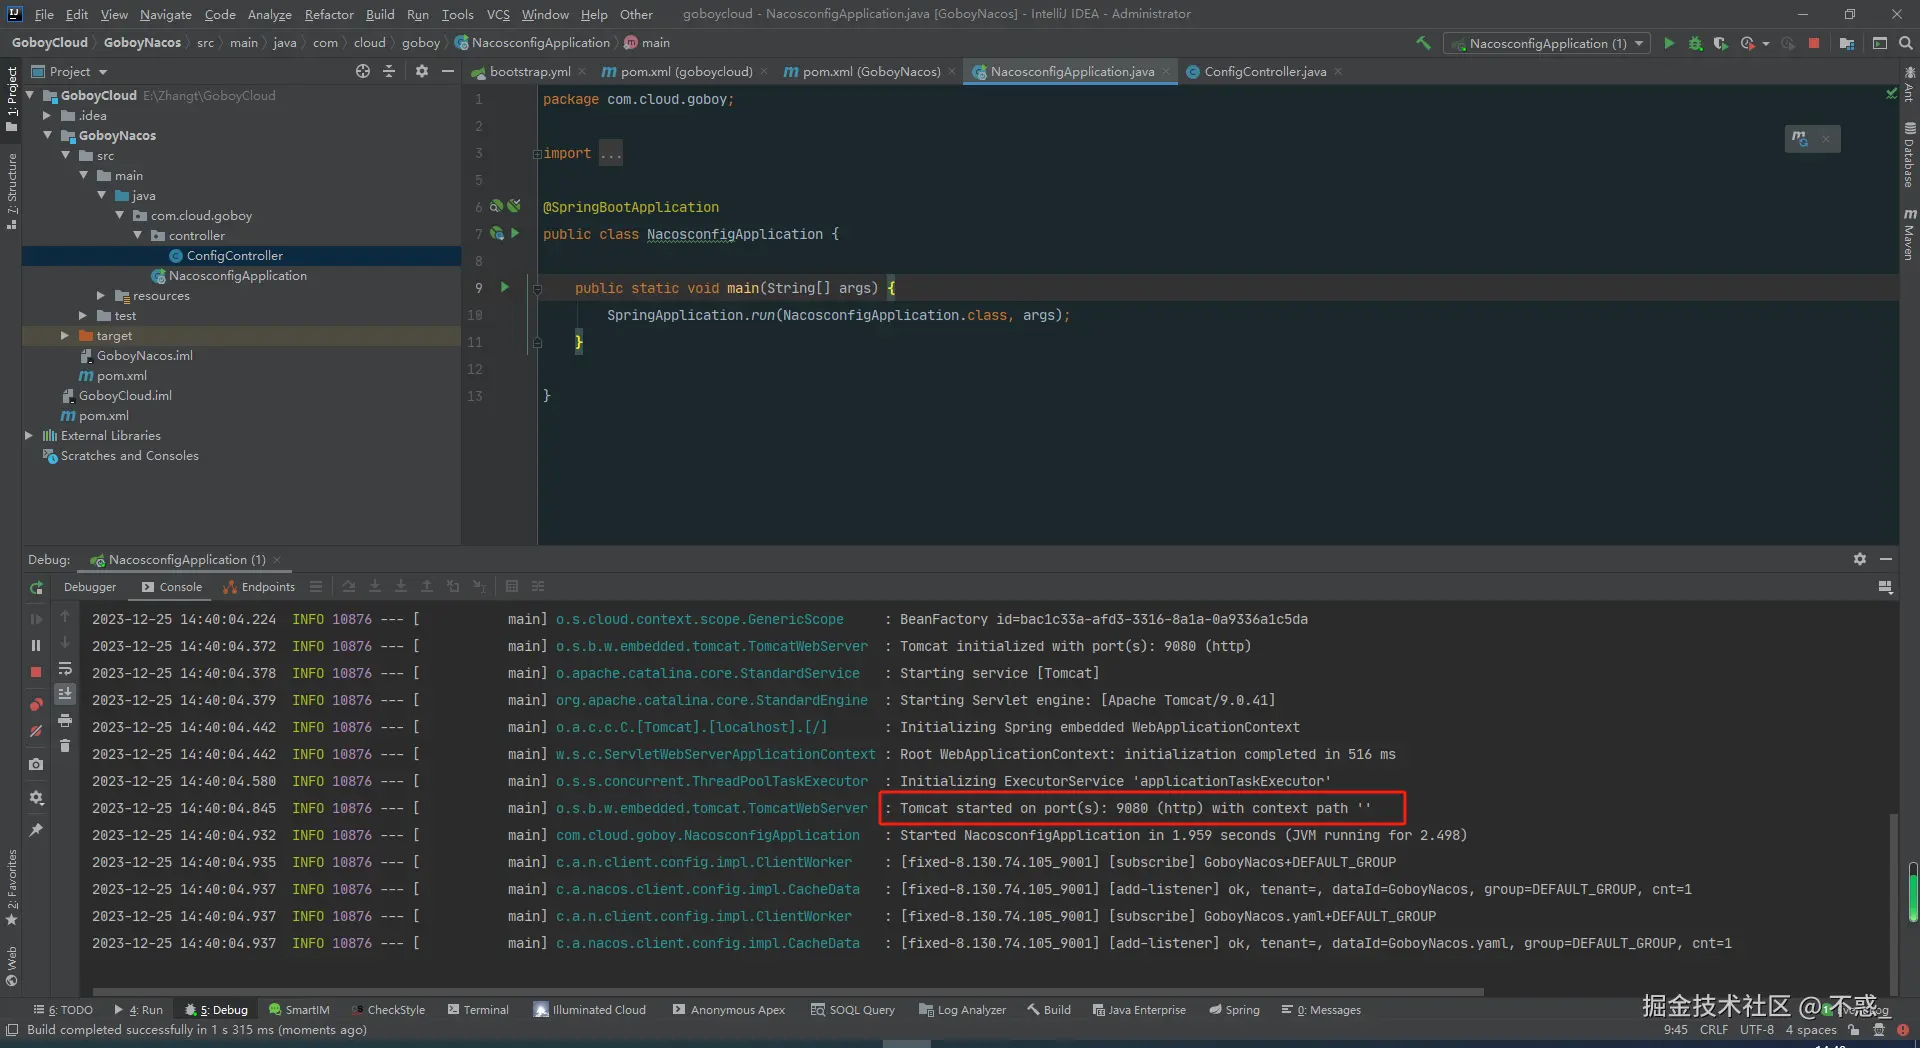Stop the running application from top toolbar
Screen dimensions: 1920x1048
(1814, 43)
